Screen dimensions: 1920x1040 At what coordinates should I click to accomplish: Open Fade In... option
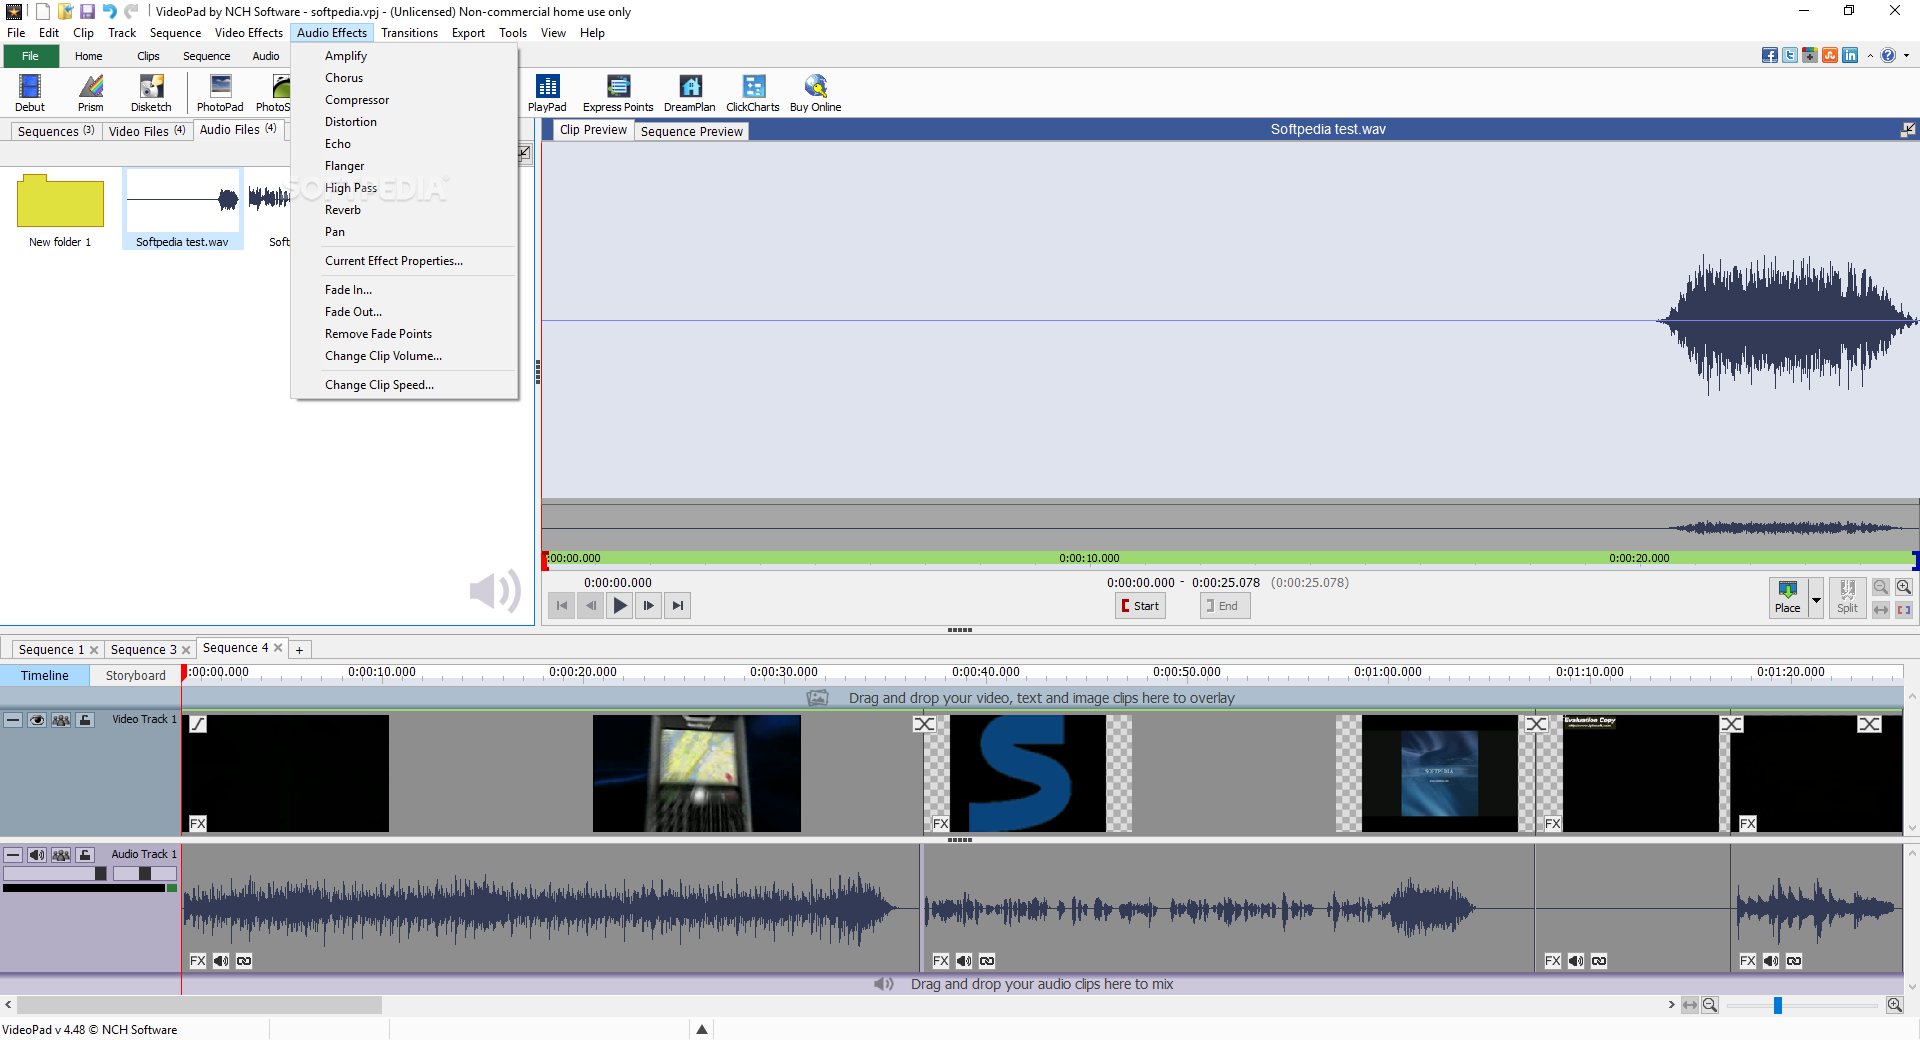click(x=348, y=290)
